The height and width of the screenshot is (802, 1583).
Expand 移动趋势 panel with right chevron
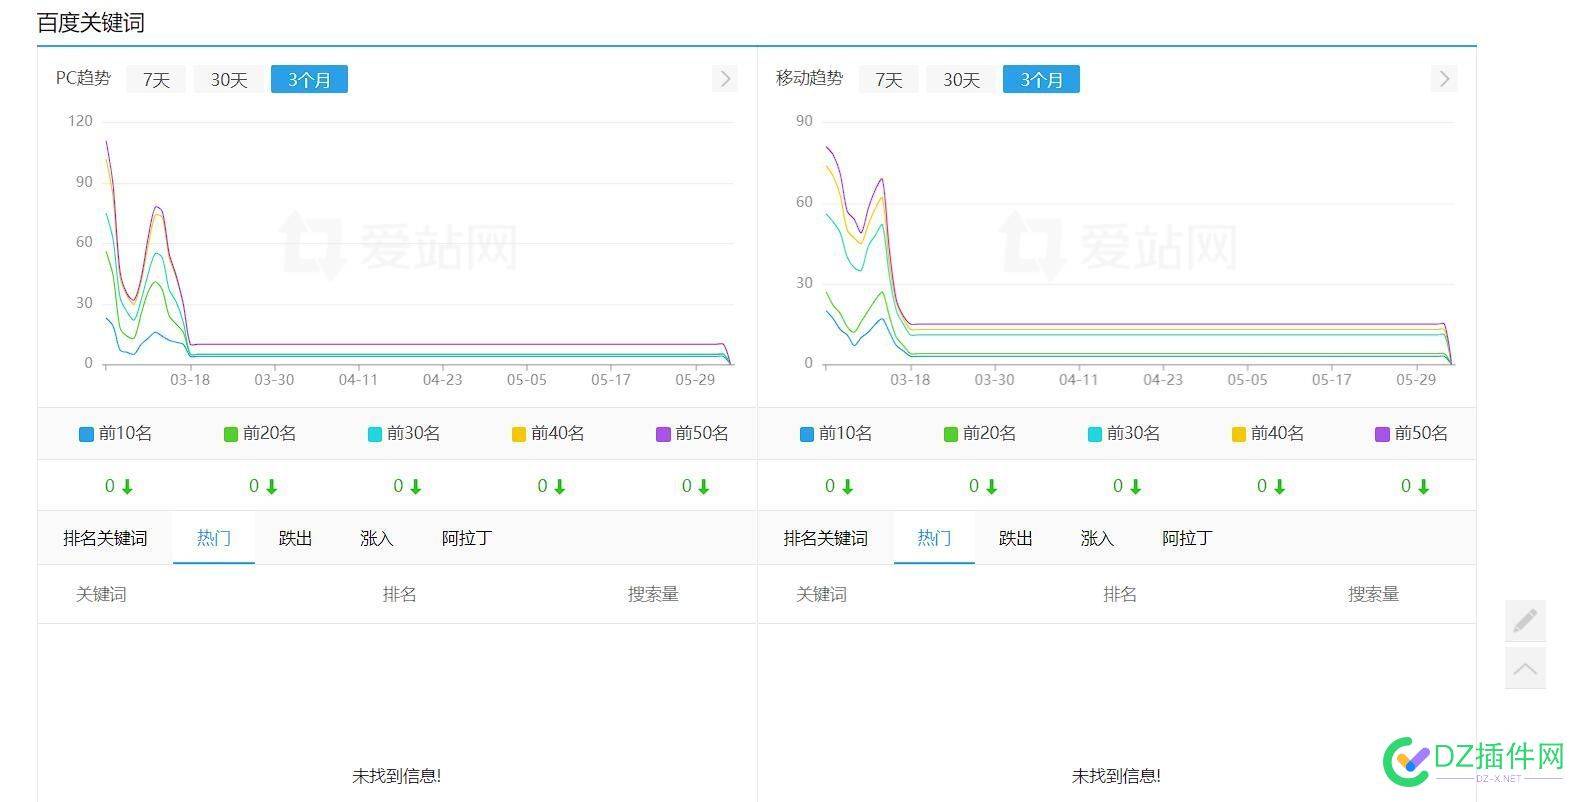1443,79
